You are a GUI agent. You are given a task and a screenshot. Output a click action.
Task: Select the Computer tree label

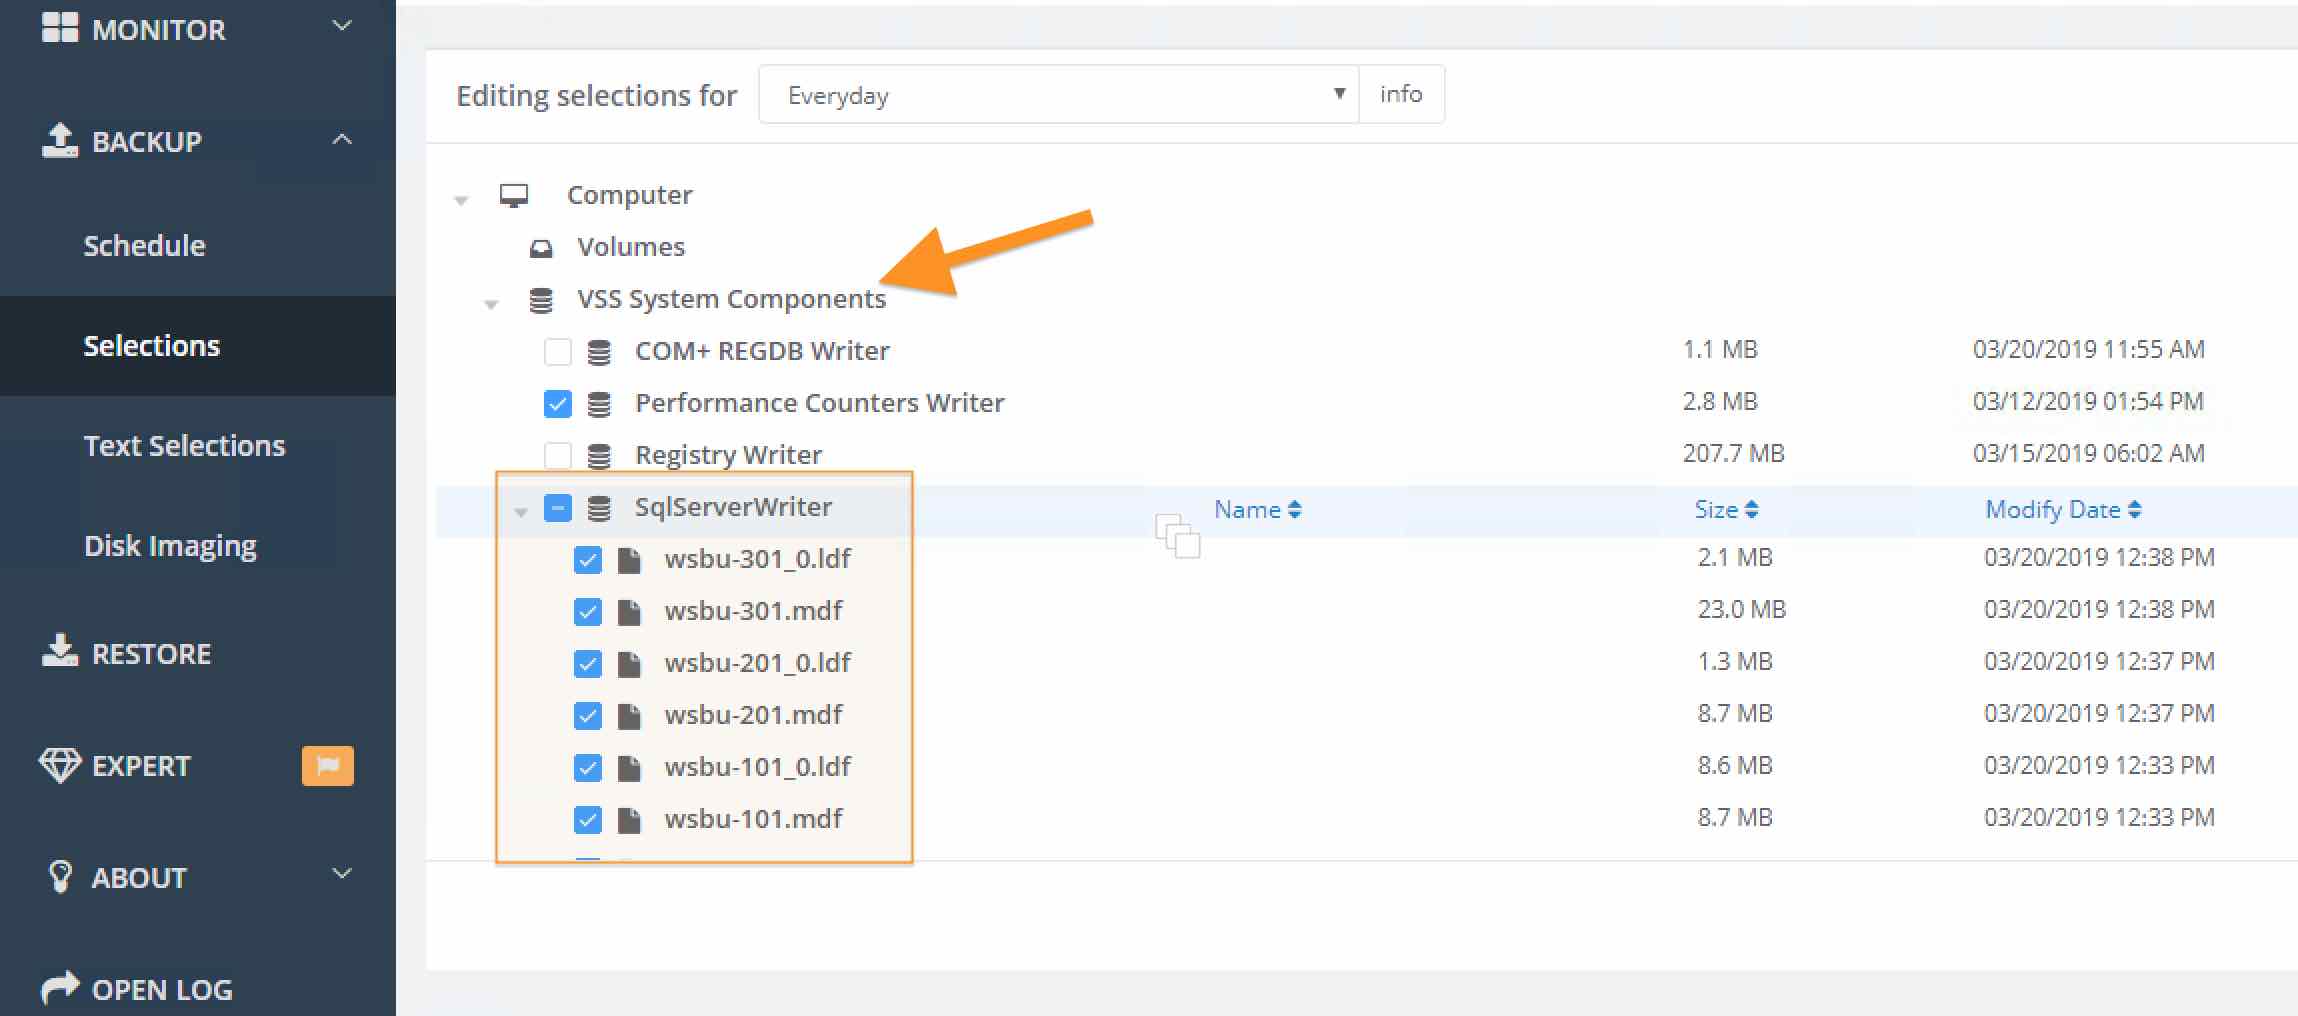click(630, 195)
